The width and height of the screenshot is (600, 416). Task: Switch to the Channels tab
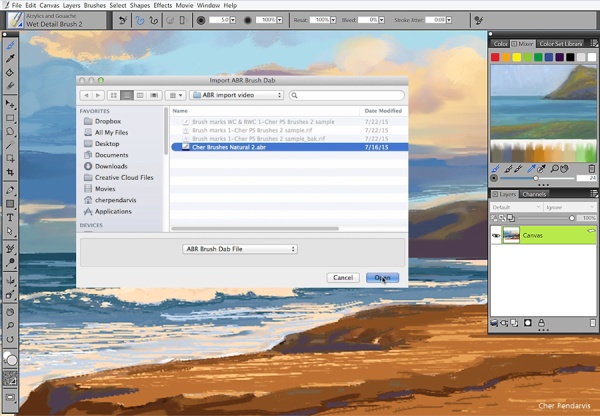pos(534,194)
